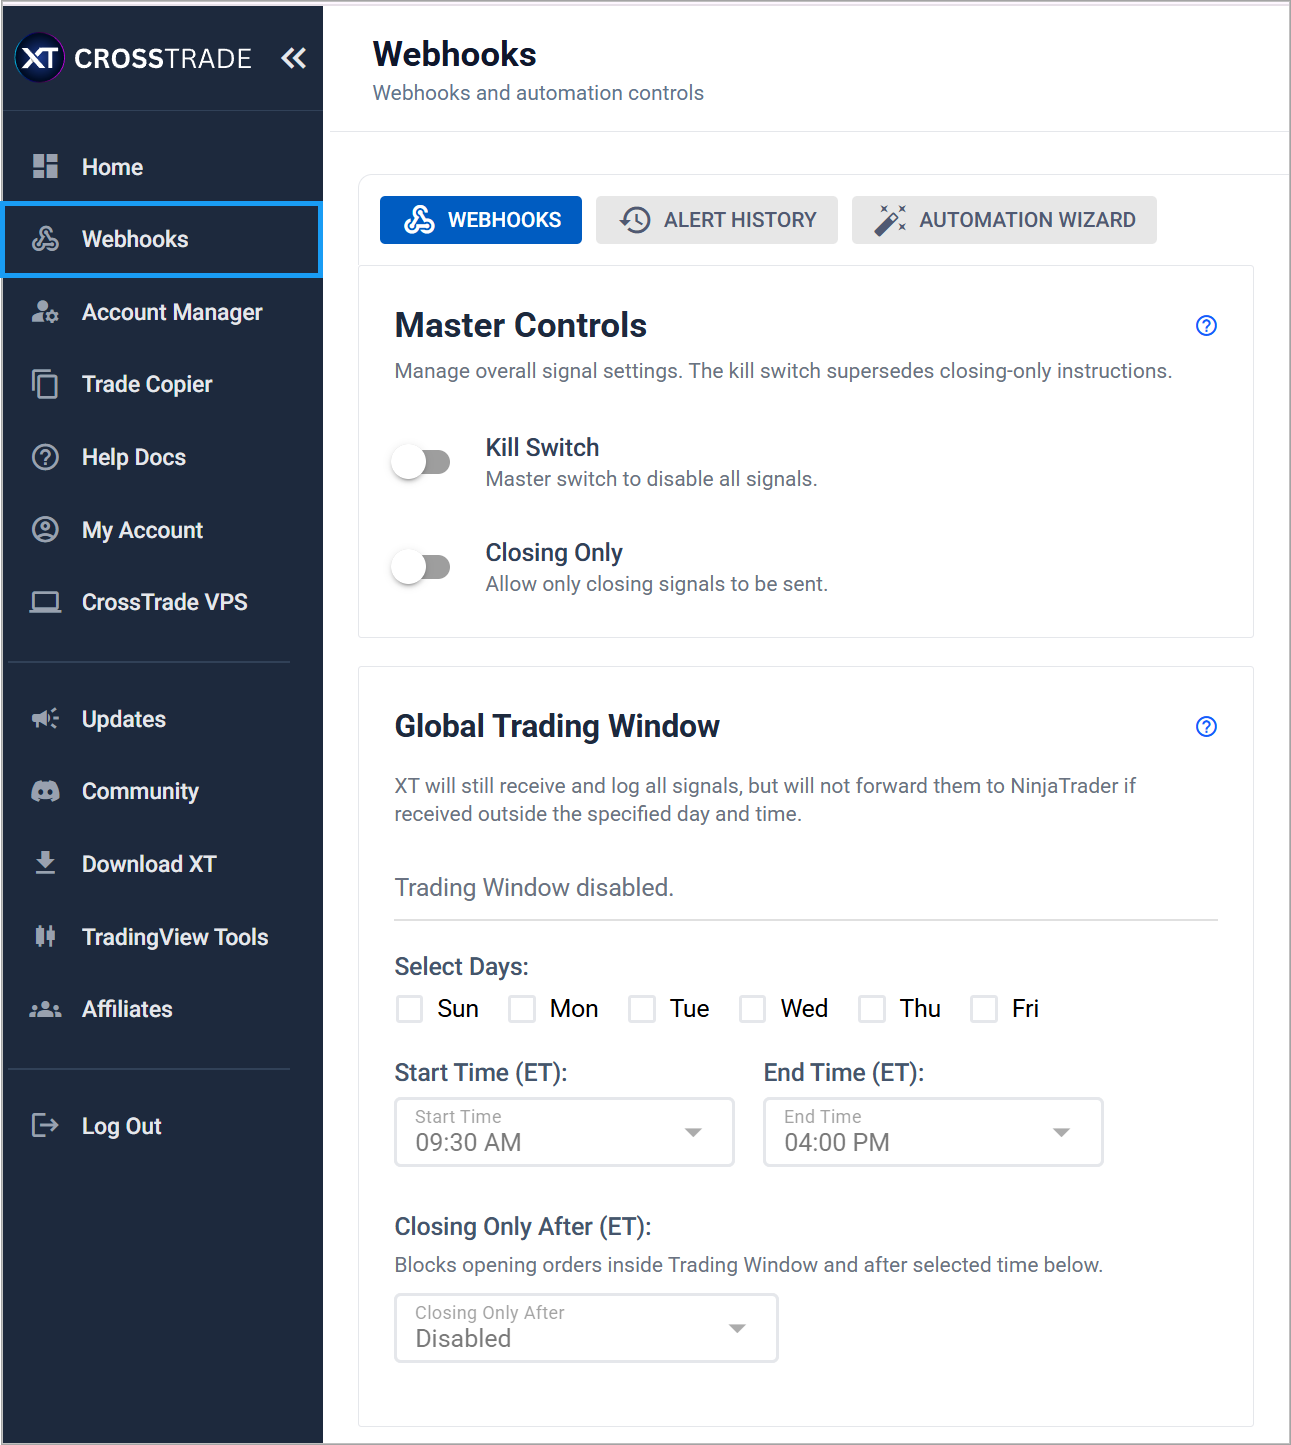Select the Account Manager sidebar icon
The height and width of the screenshot is (1445, 1291).
coord(45,312)
